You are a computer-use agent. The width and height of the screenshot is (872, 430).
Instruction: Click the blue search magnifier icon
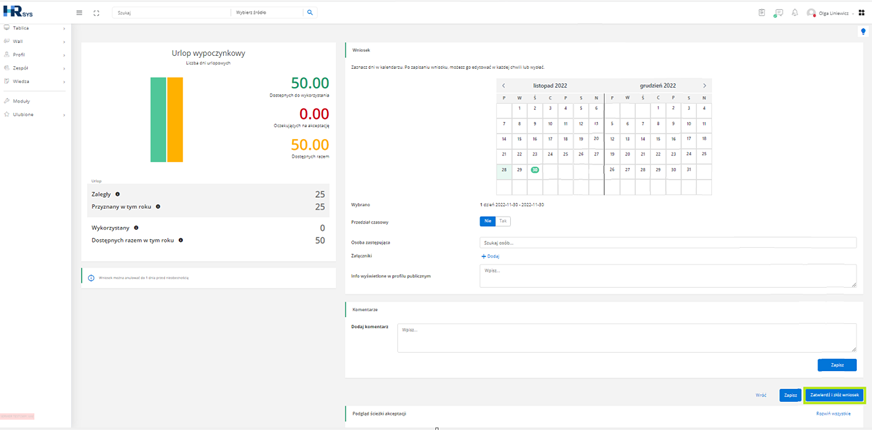pyautogui.click(x=310, y=12)
